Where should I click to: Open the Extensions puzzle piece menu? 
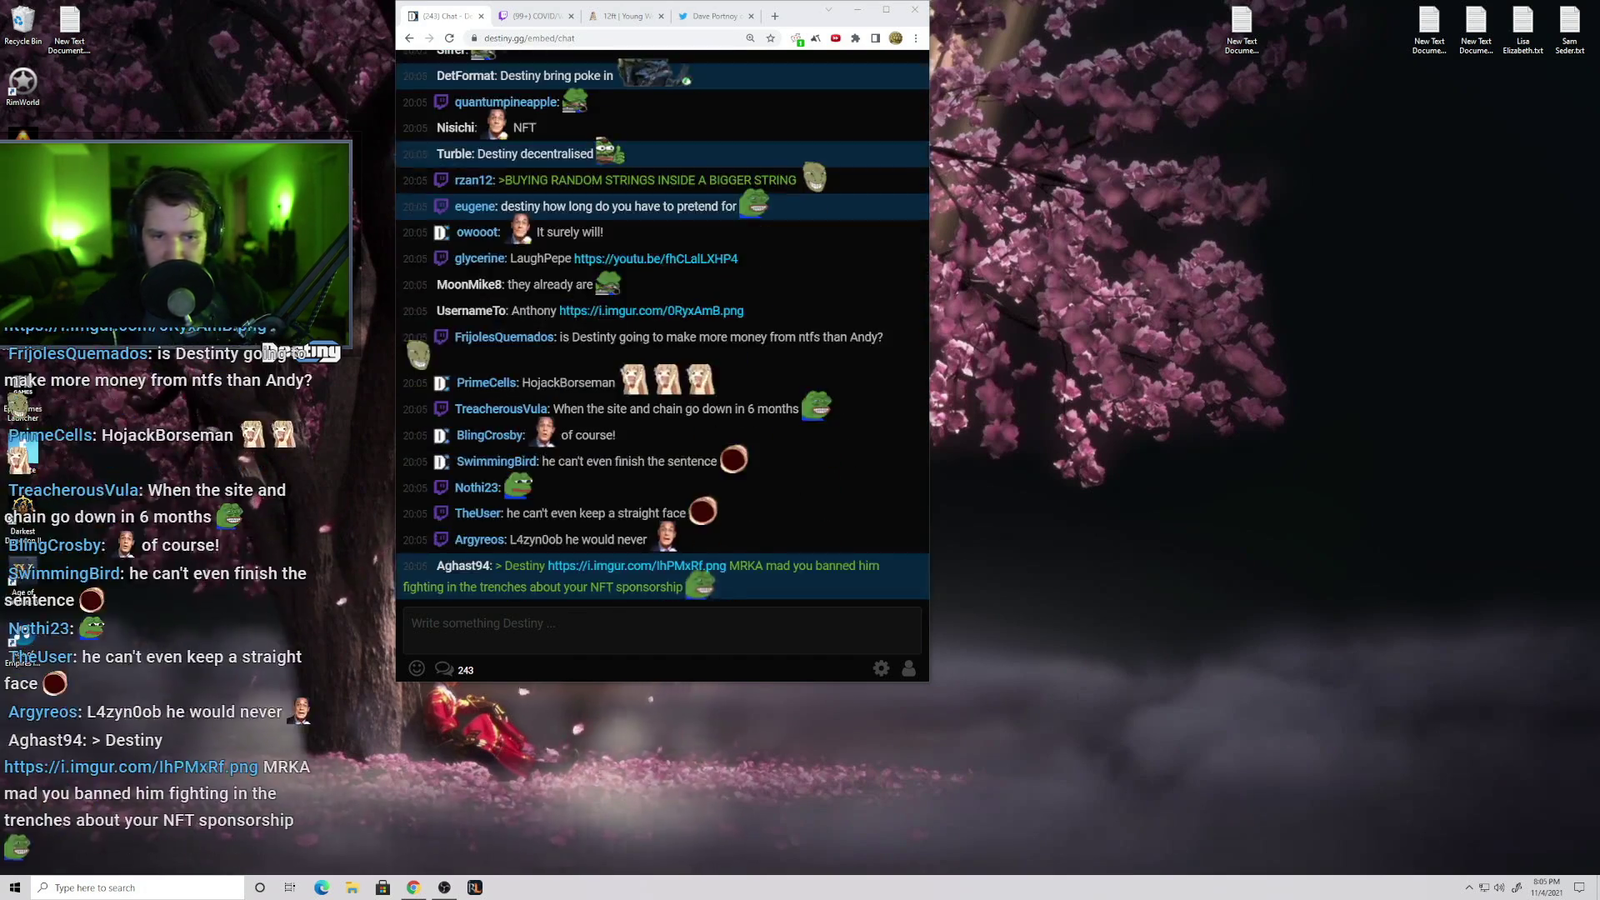point(855,38)
